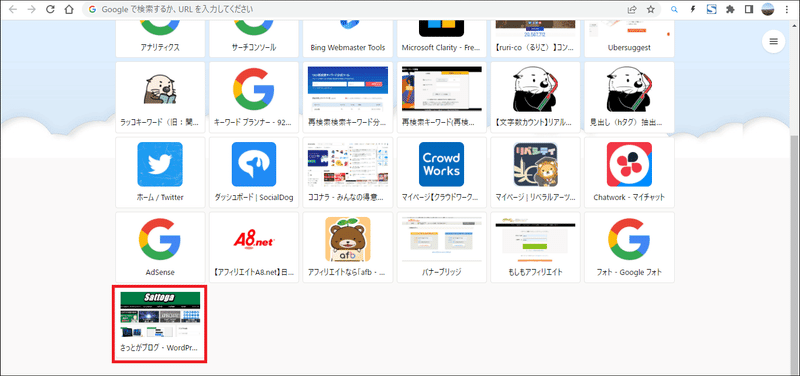Share this page icon in address bar
Screen dimensions: 800x376
tap(632, 9)
